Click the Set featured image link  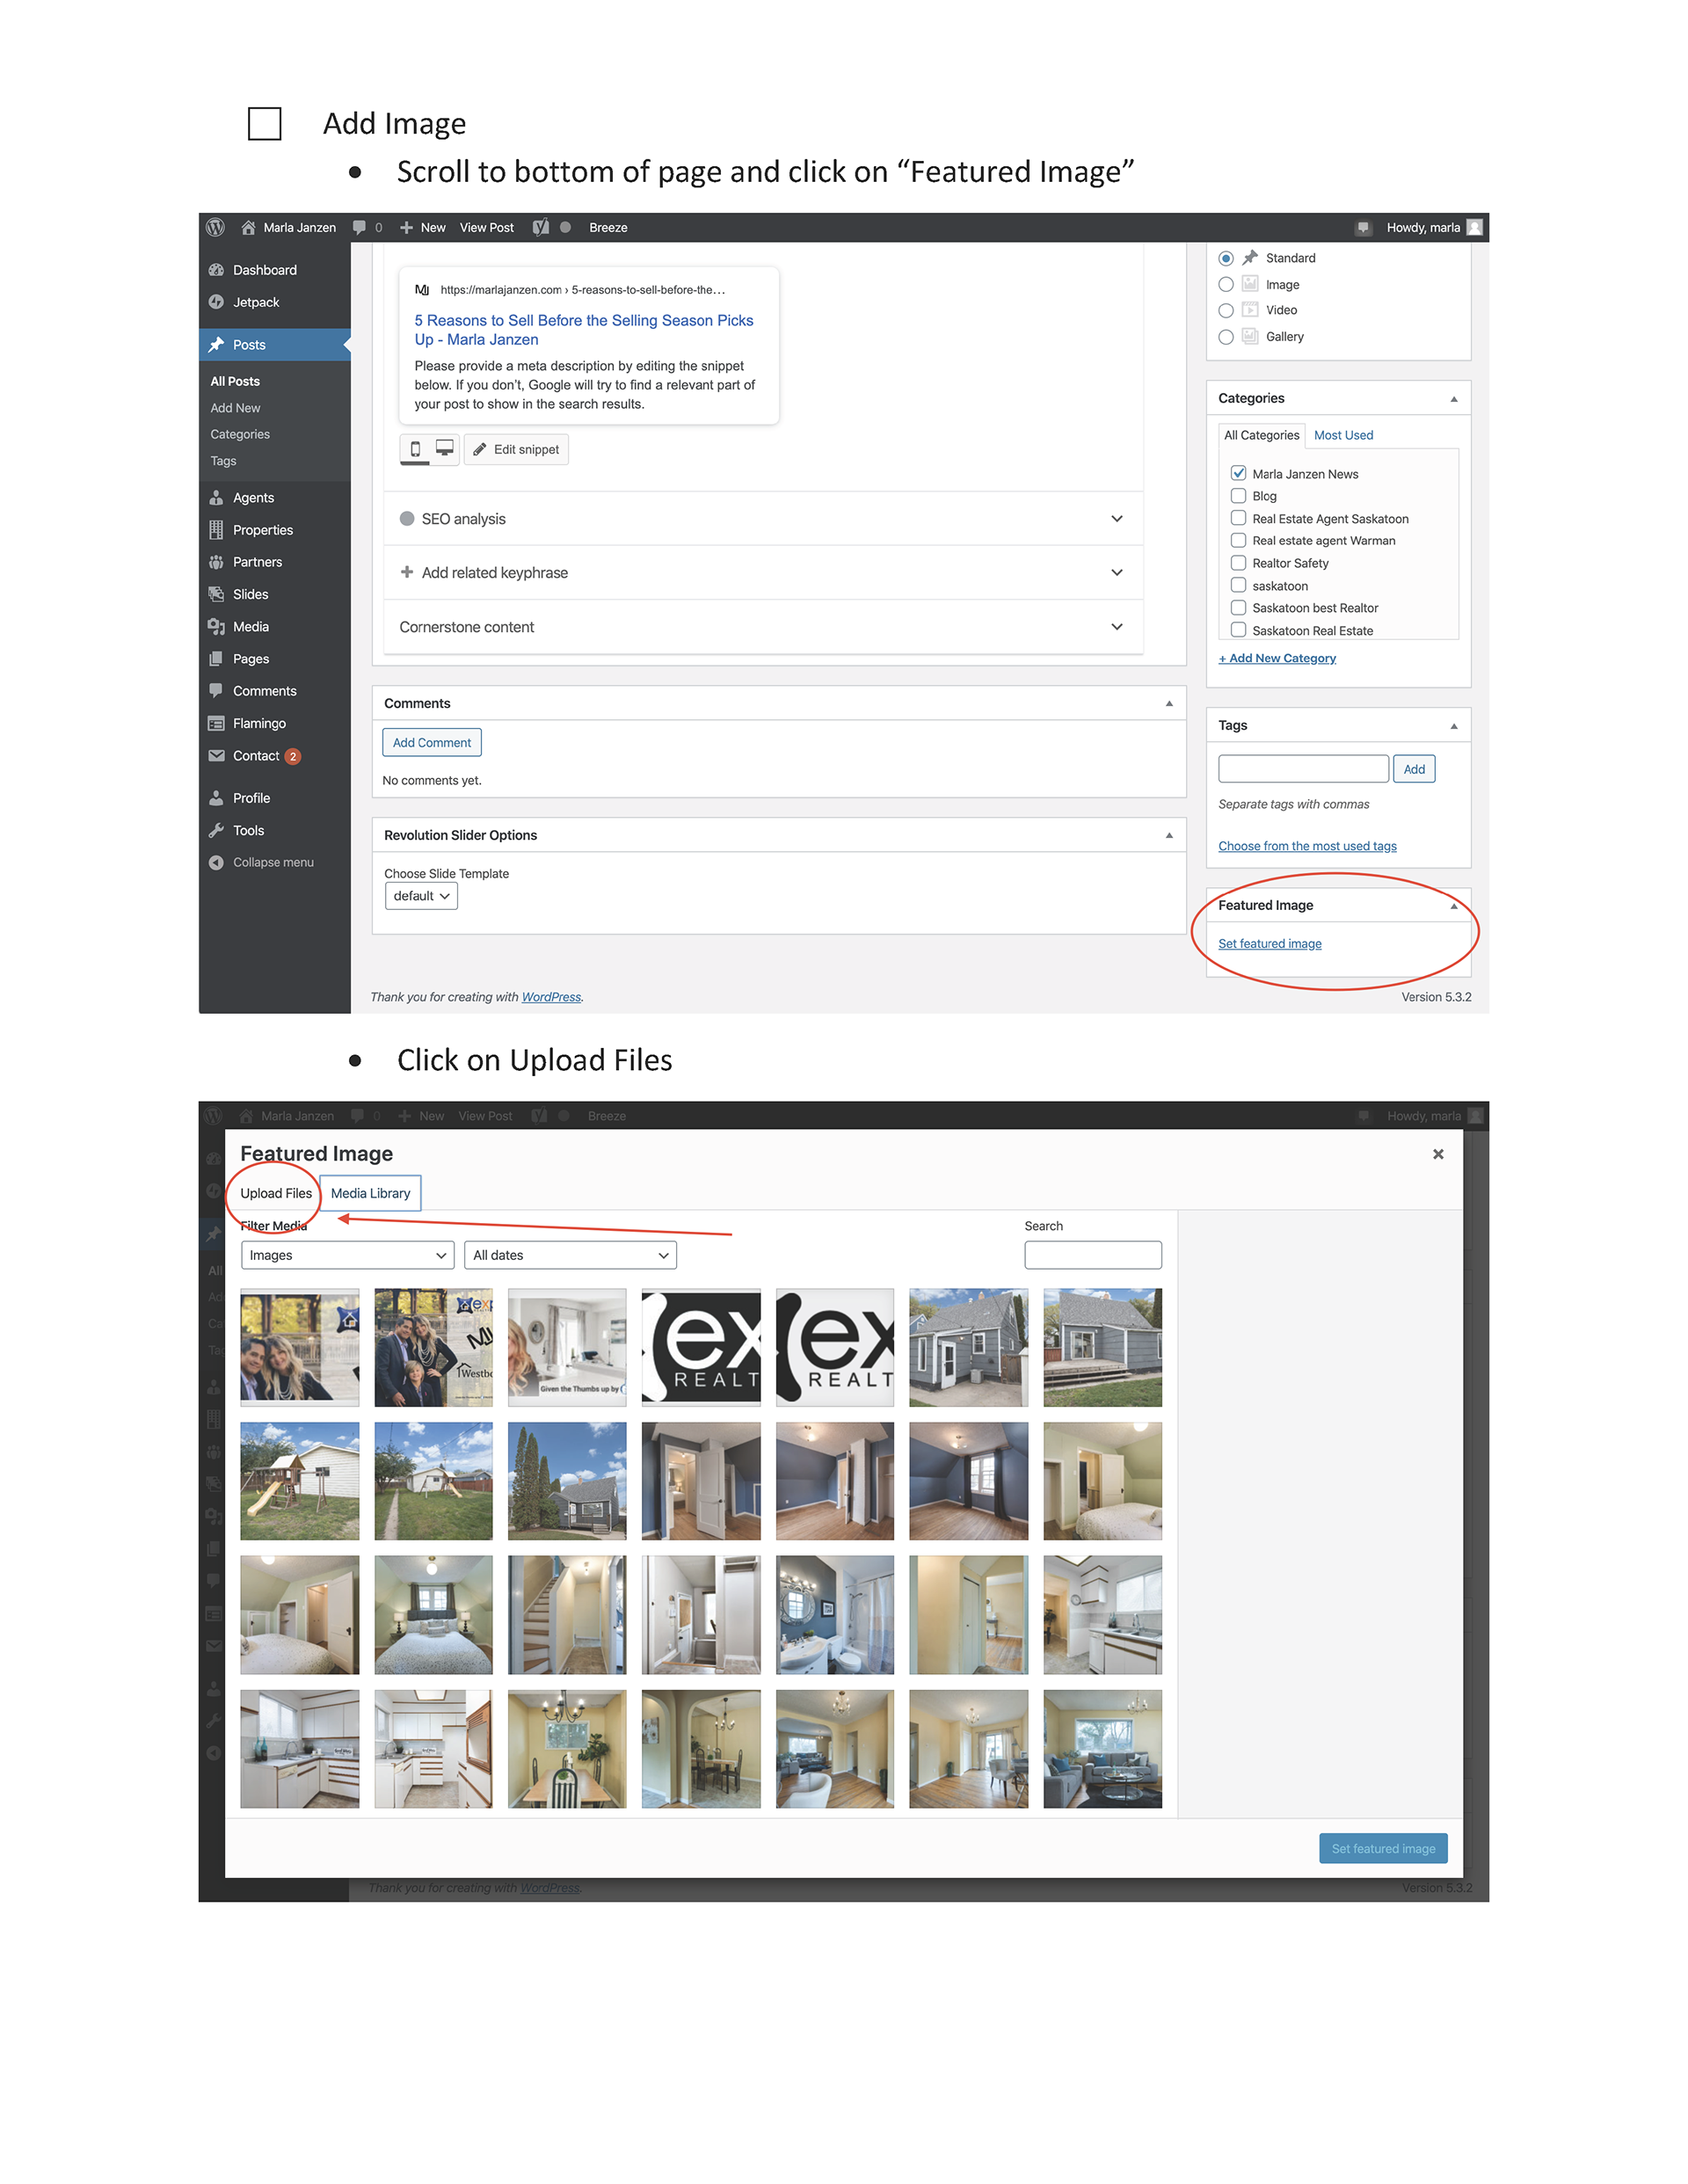pyautogui.click(x=1269, y=944)
